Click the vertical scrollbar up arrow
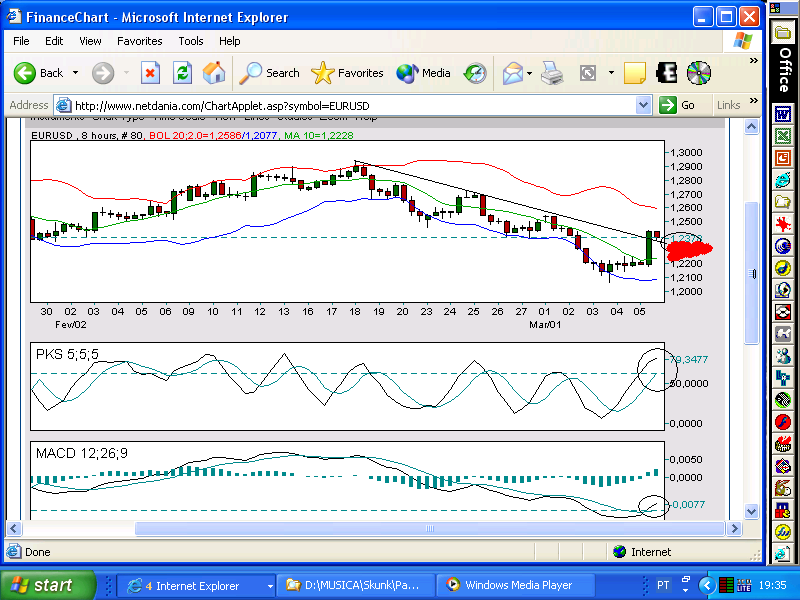Screen dimensions: 800x600 pos(752,126)
